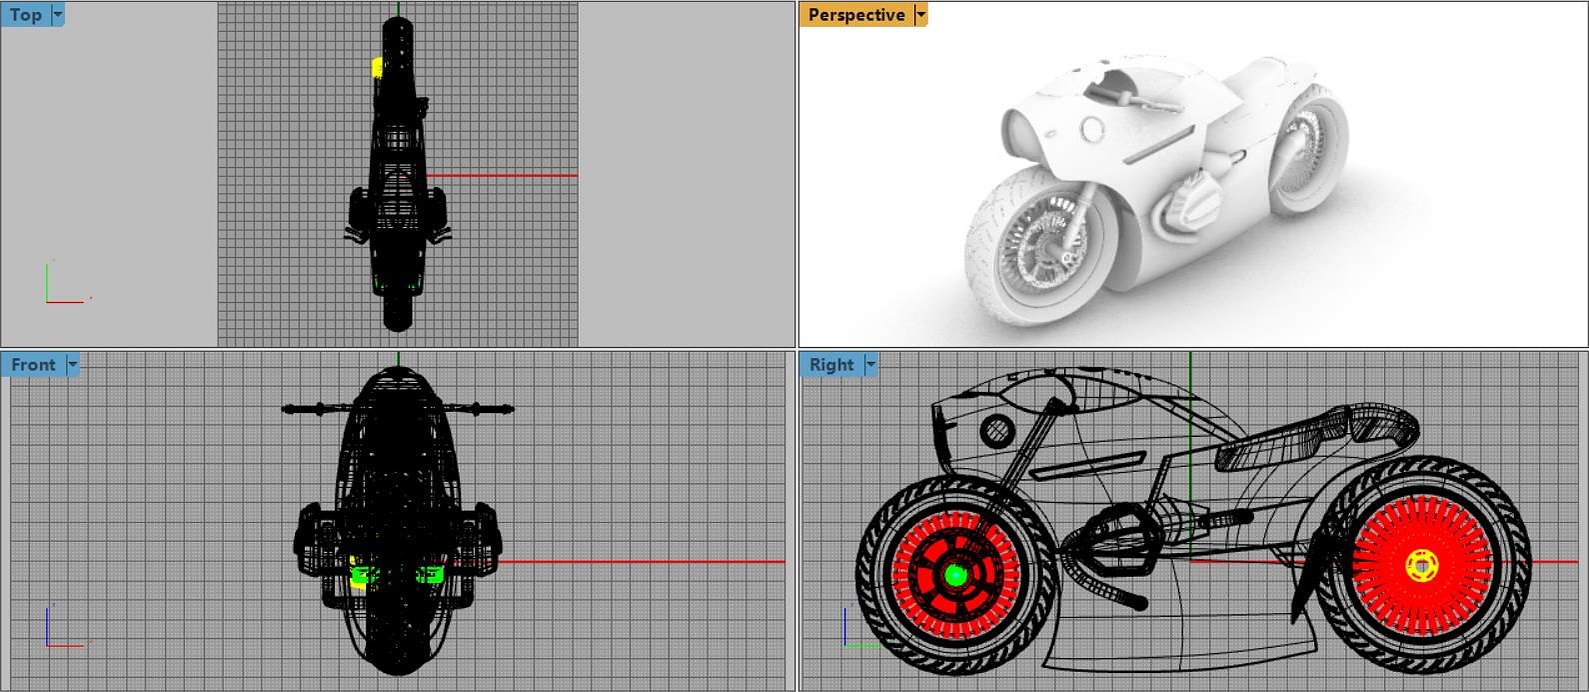Select the green front wheel hub in Right view

point(956,575)
